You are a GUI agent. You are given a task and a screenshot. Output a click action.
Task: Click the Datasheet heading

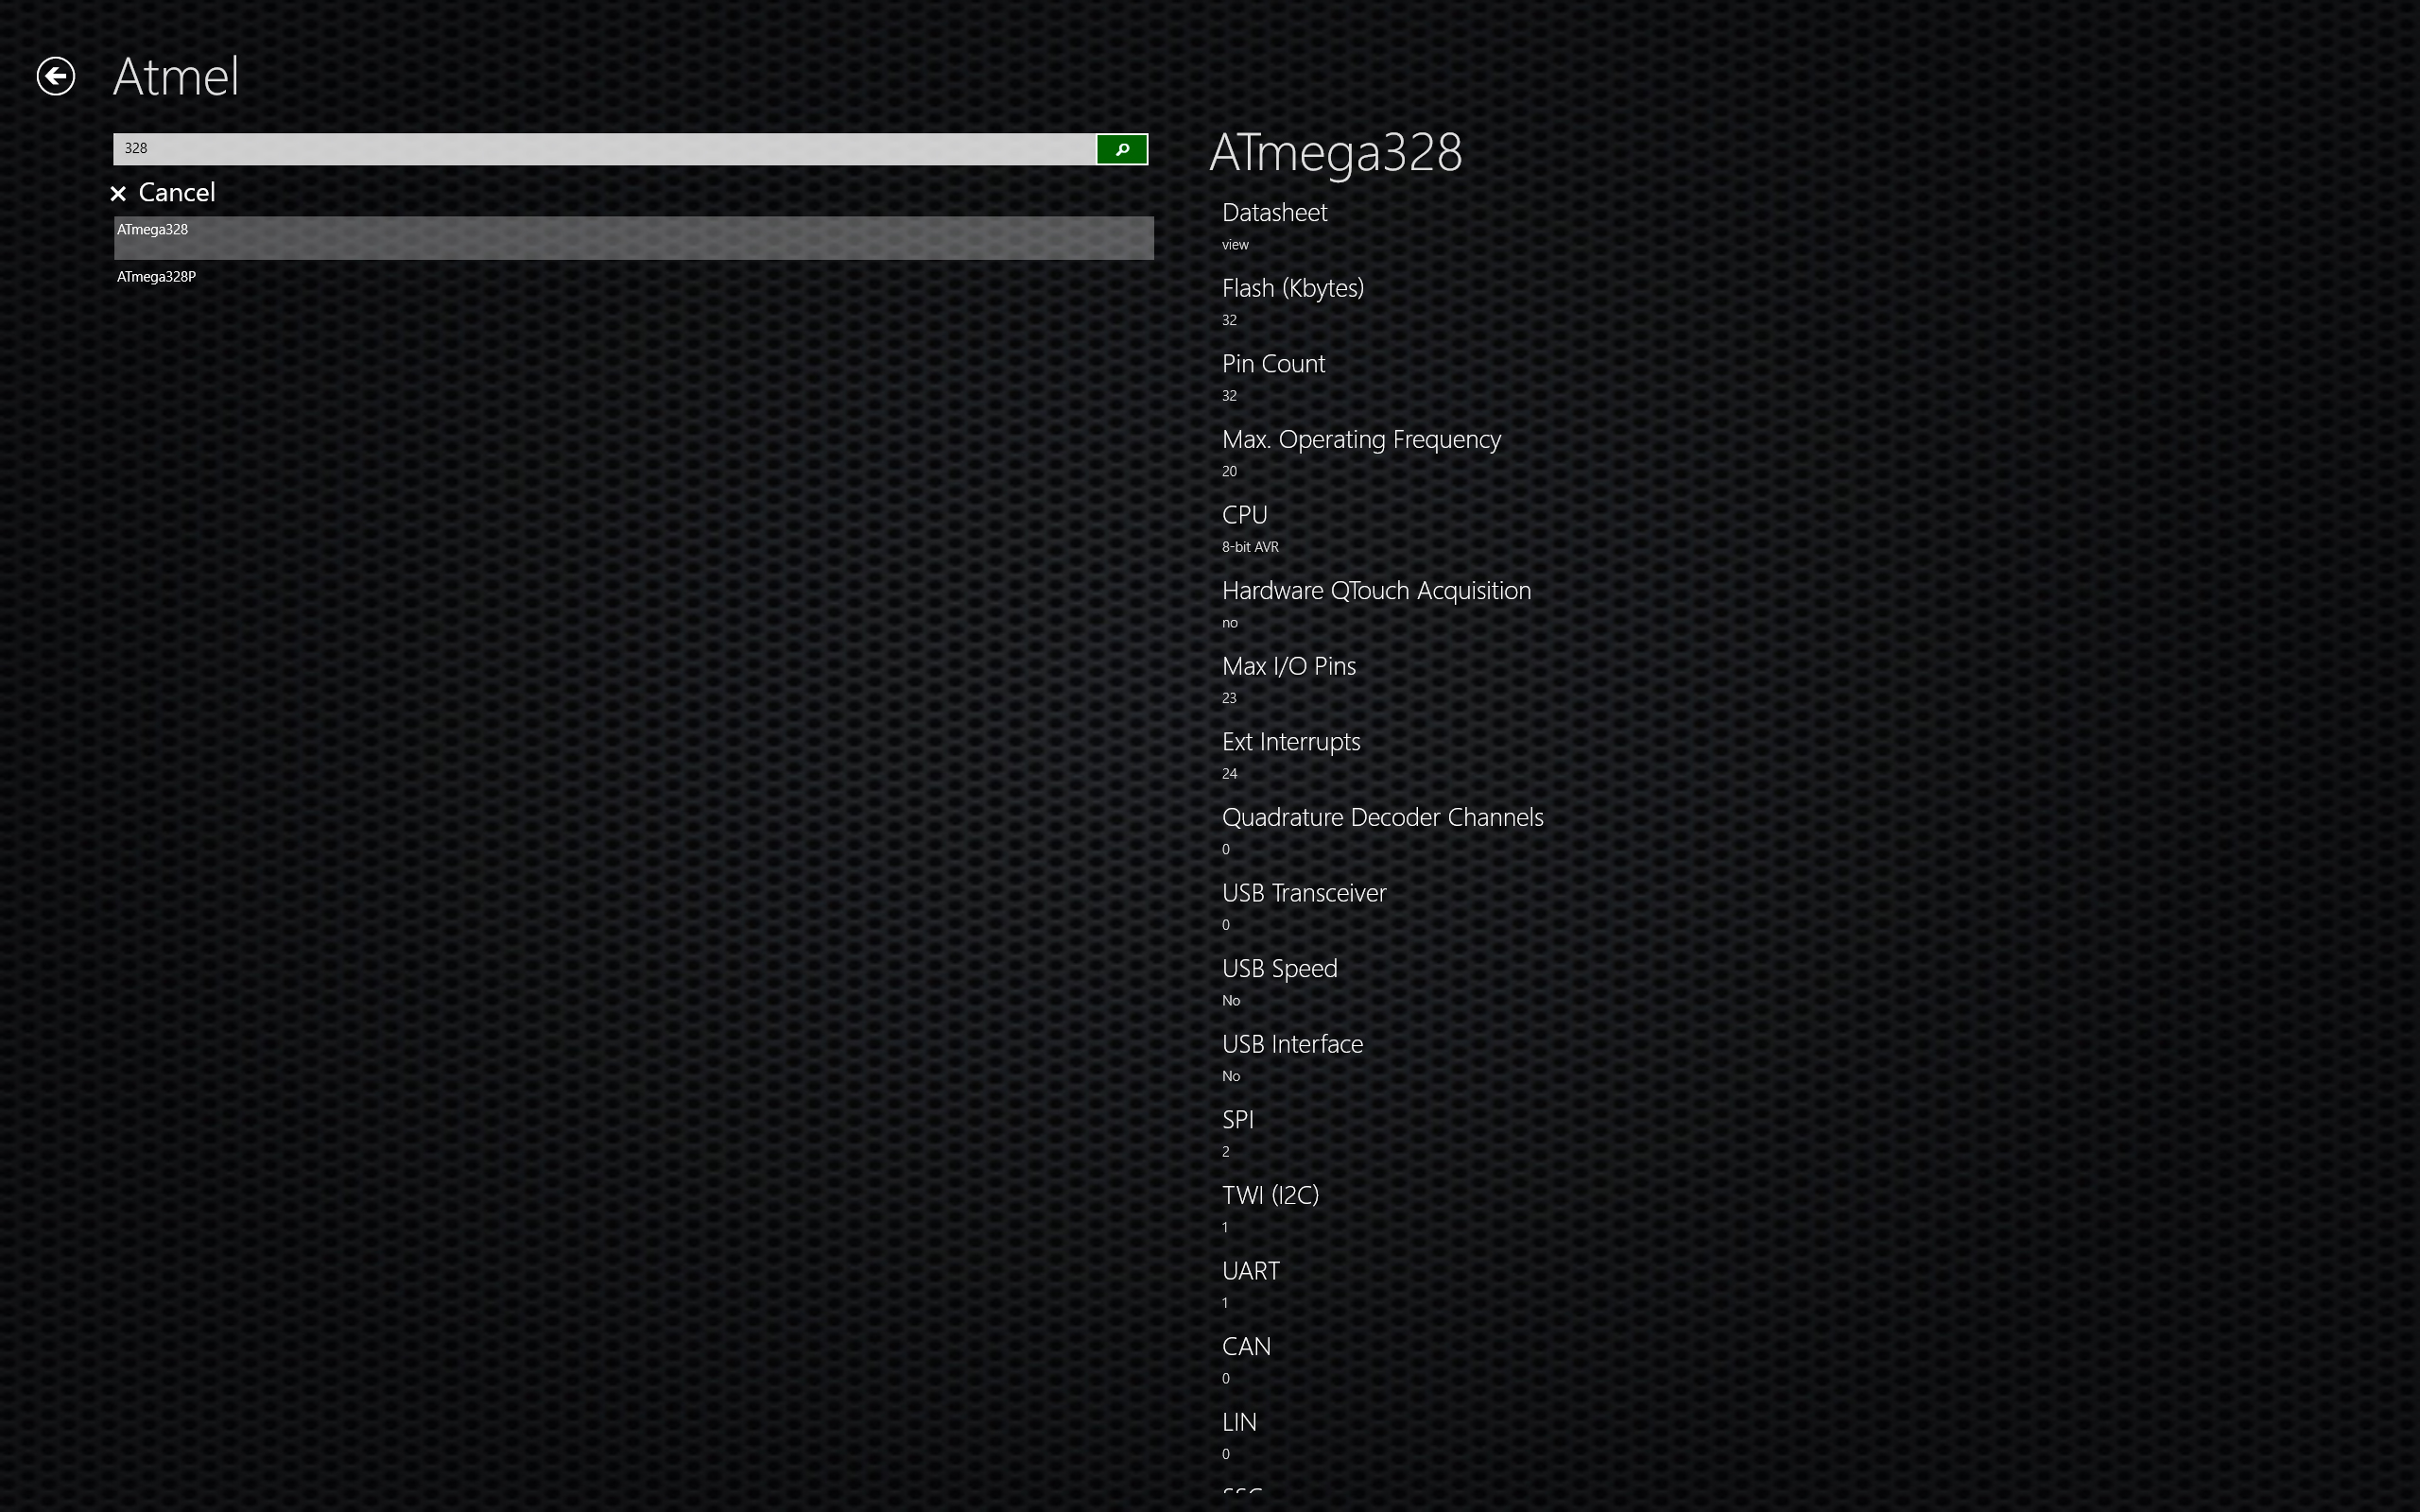[x=1274, y=213]
